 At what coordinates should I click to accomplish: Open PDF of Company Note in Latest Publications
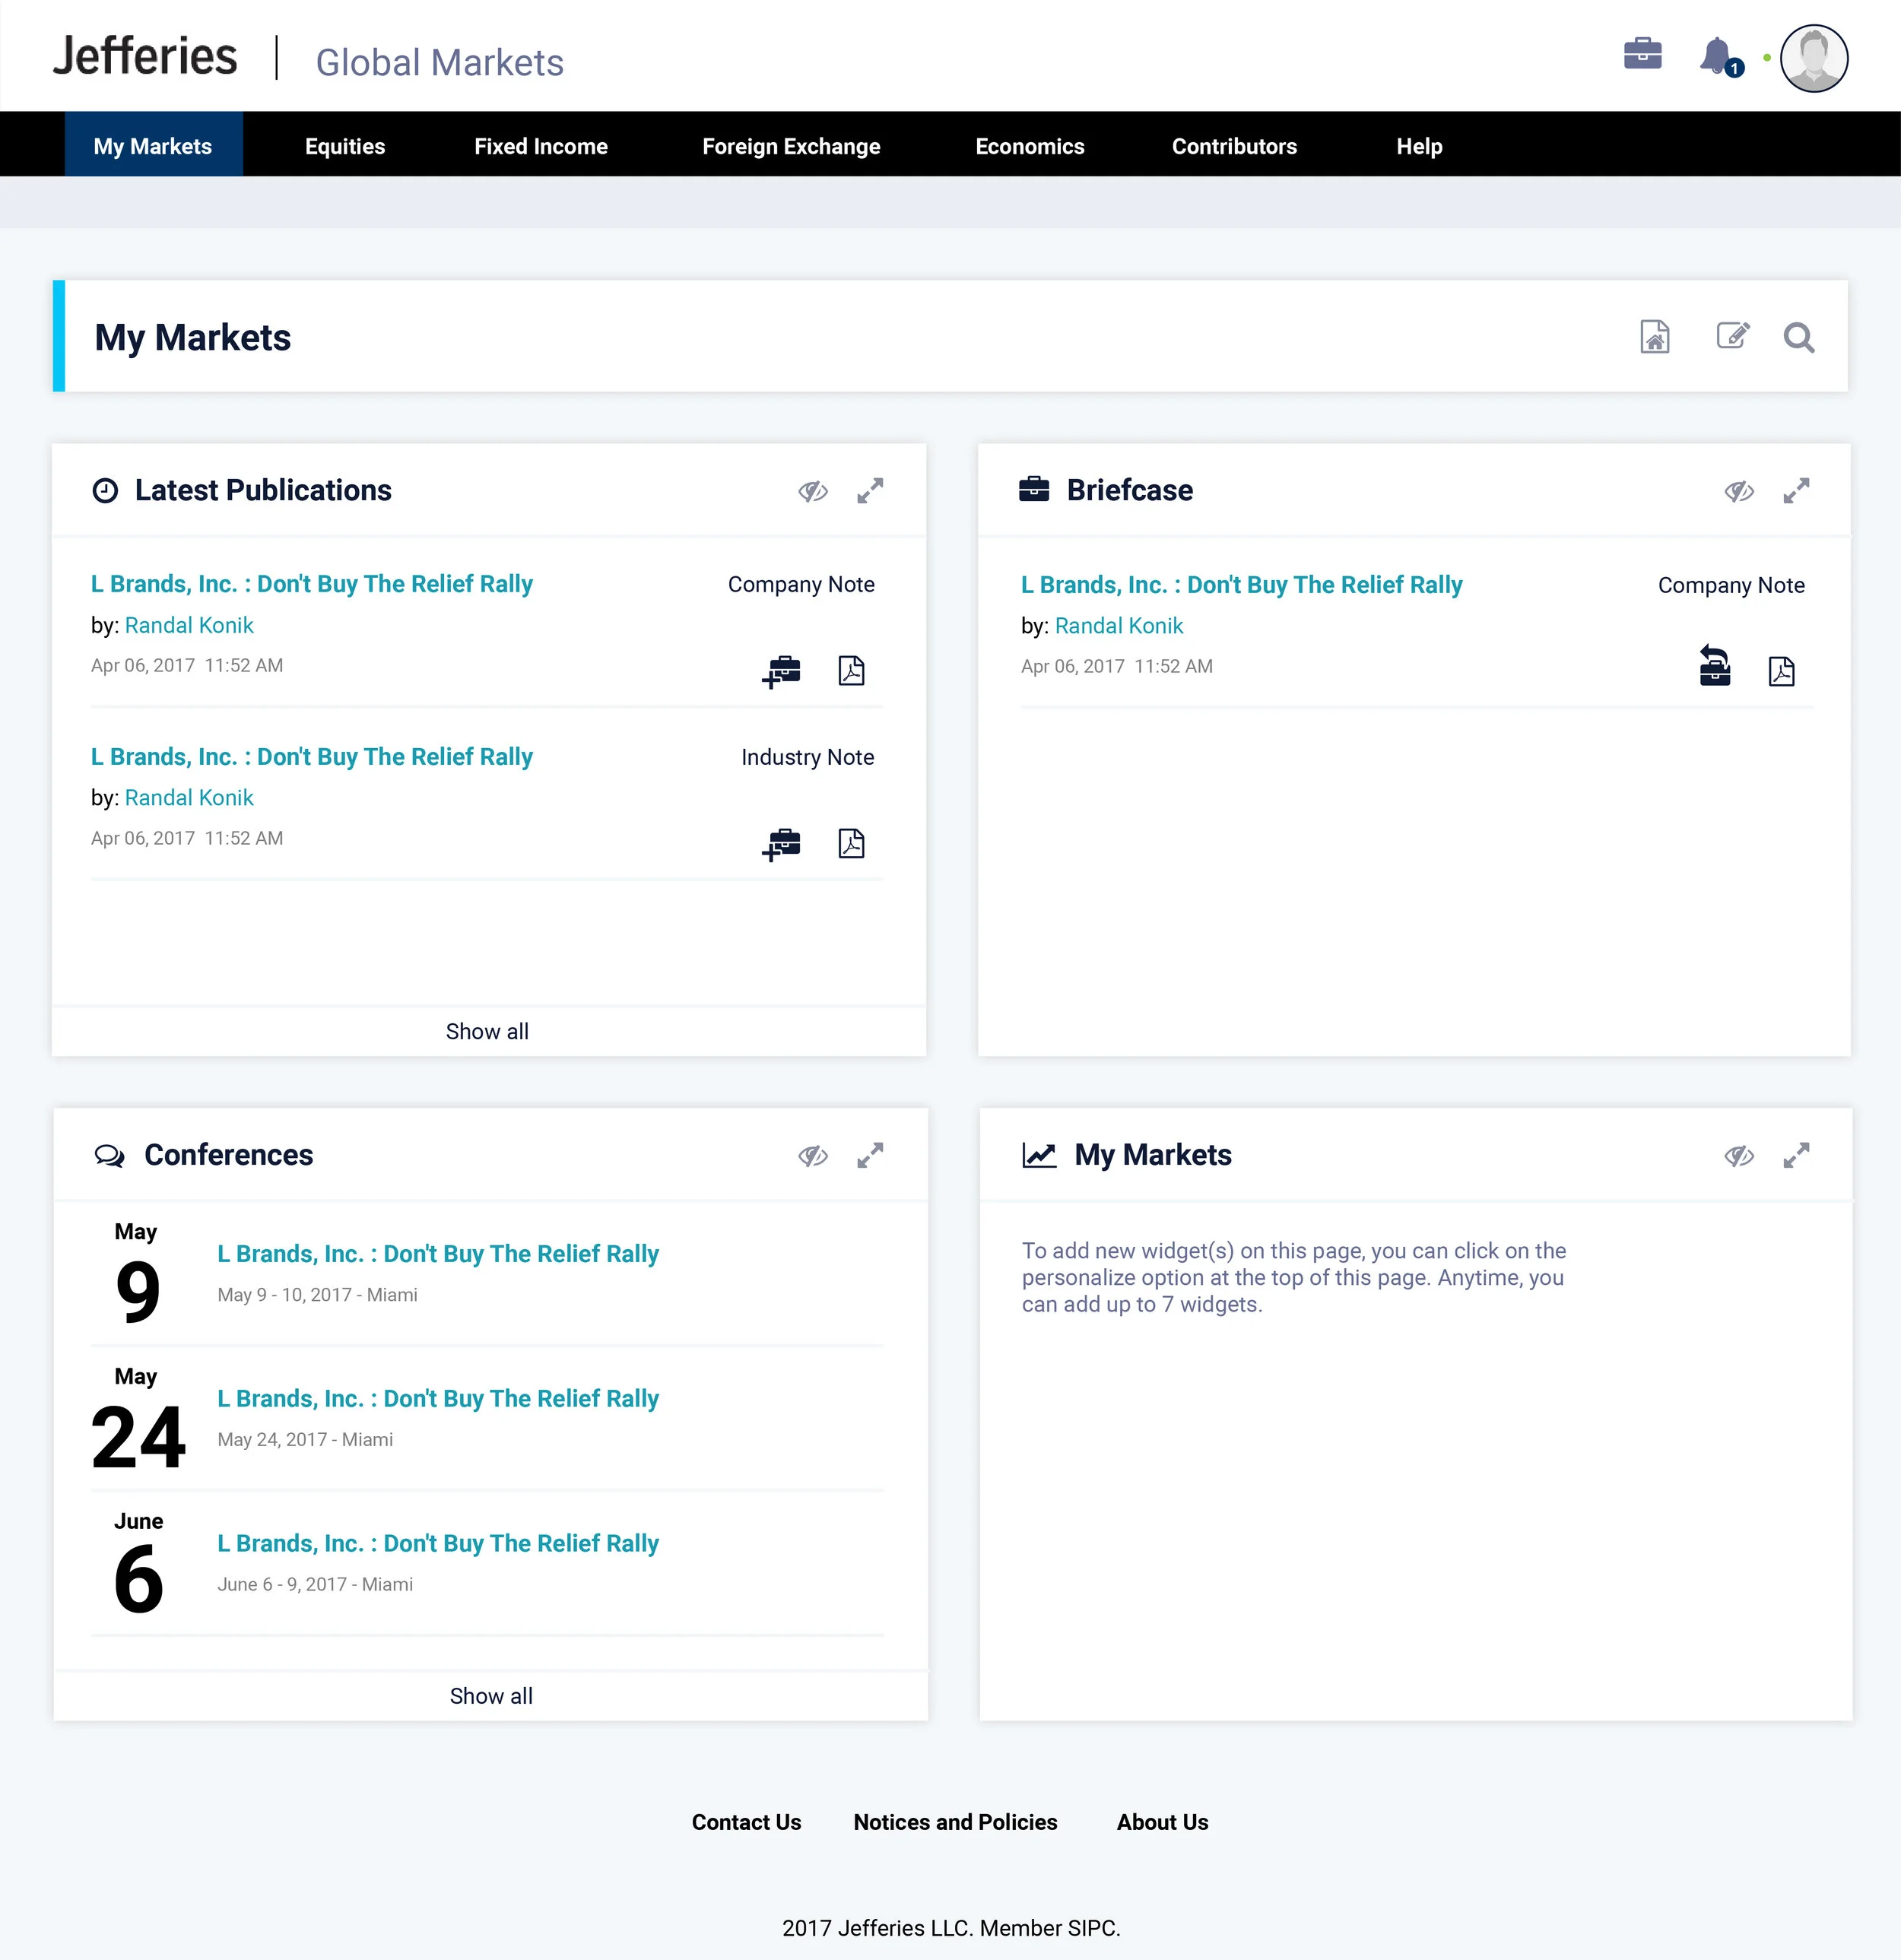pyautogui.click(x=851, y=670)
